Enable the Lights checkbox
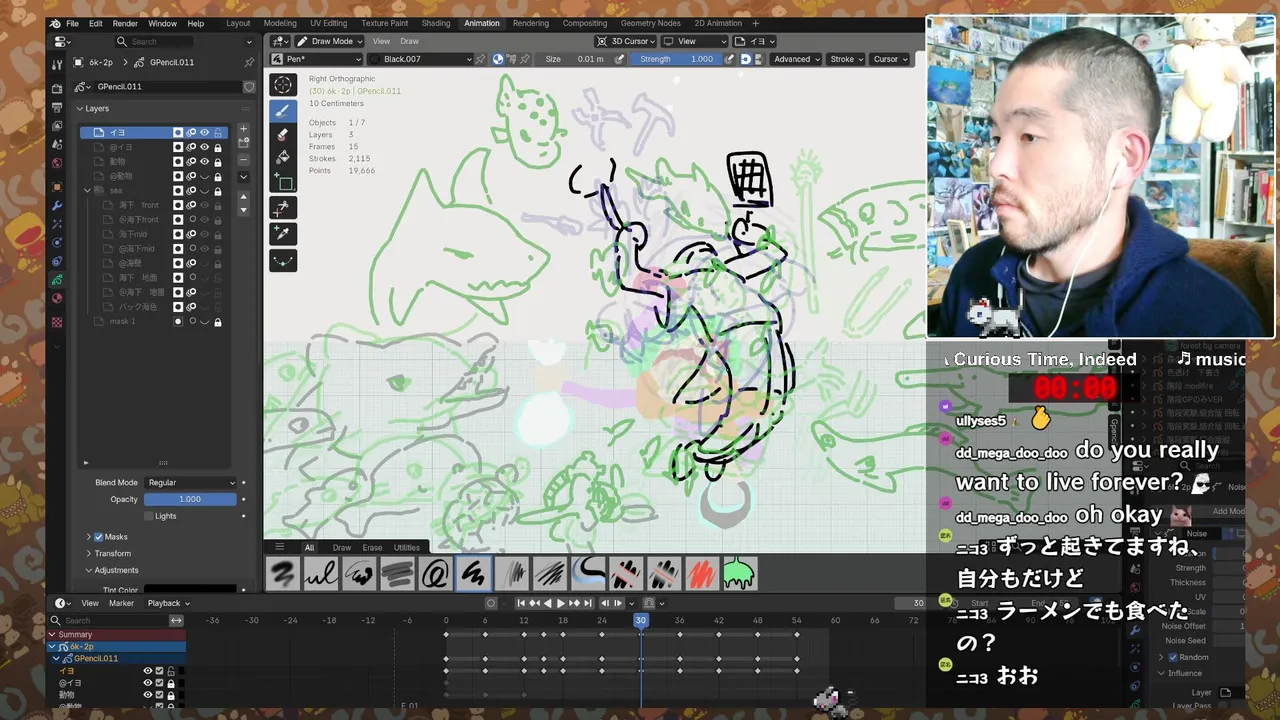1280x720 pixels. click(149, 516)
